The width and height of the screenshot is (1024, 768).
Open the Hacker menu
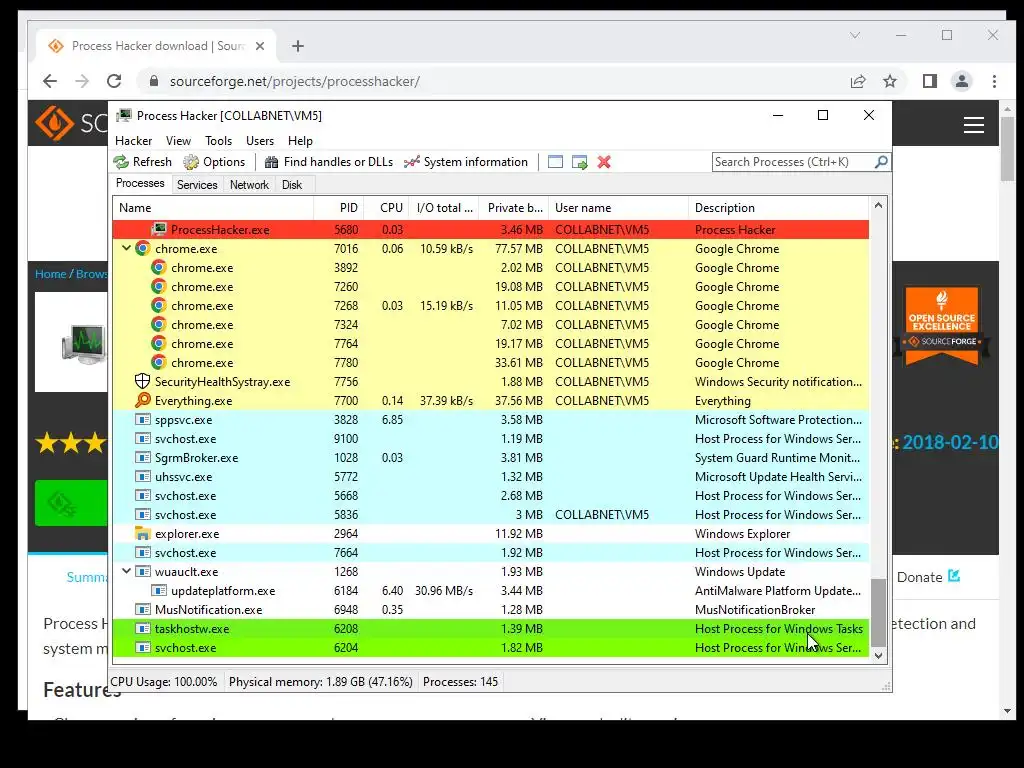(133, 140)
